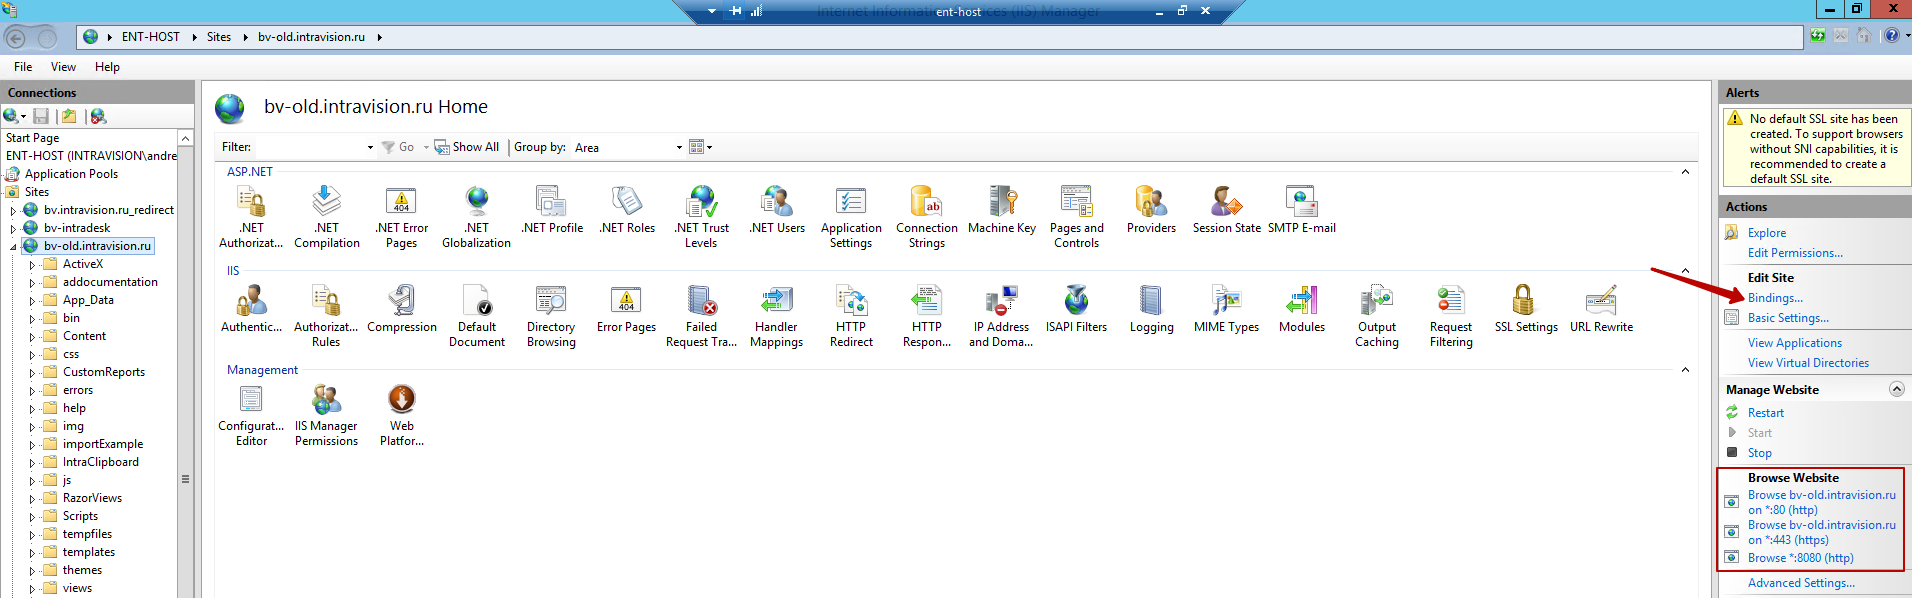Open Default Document feature

point(477,315)
